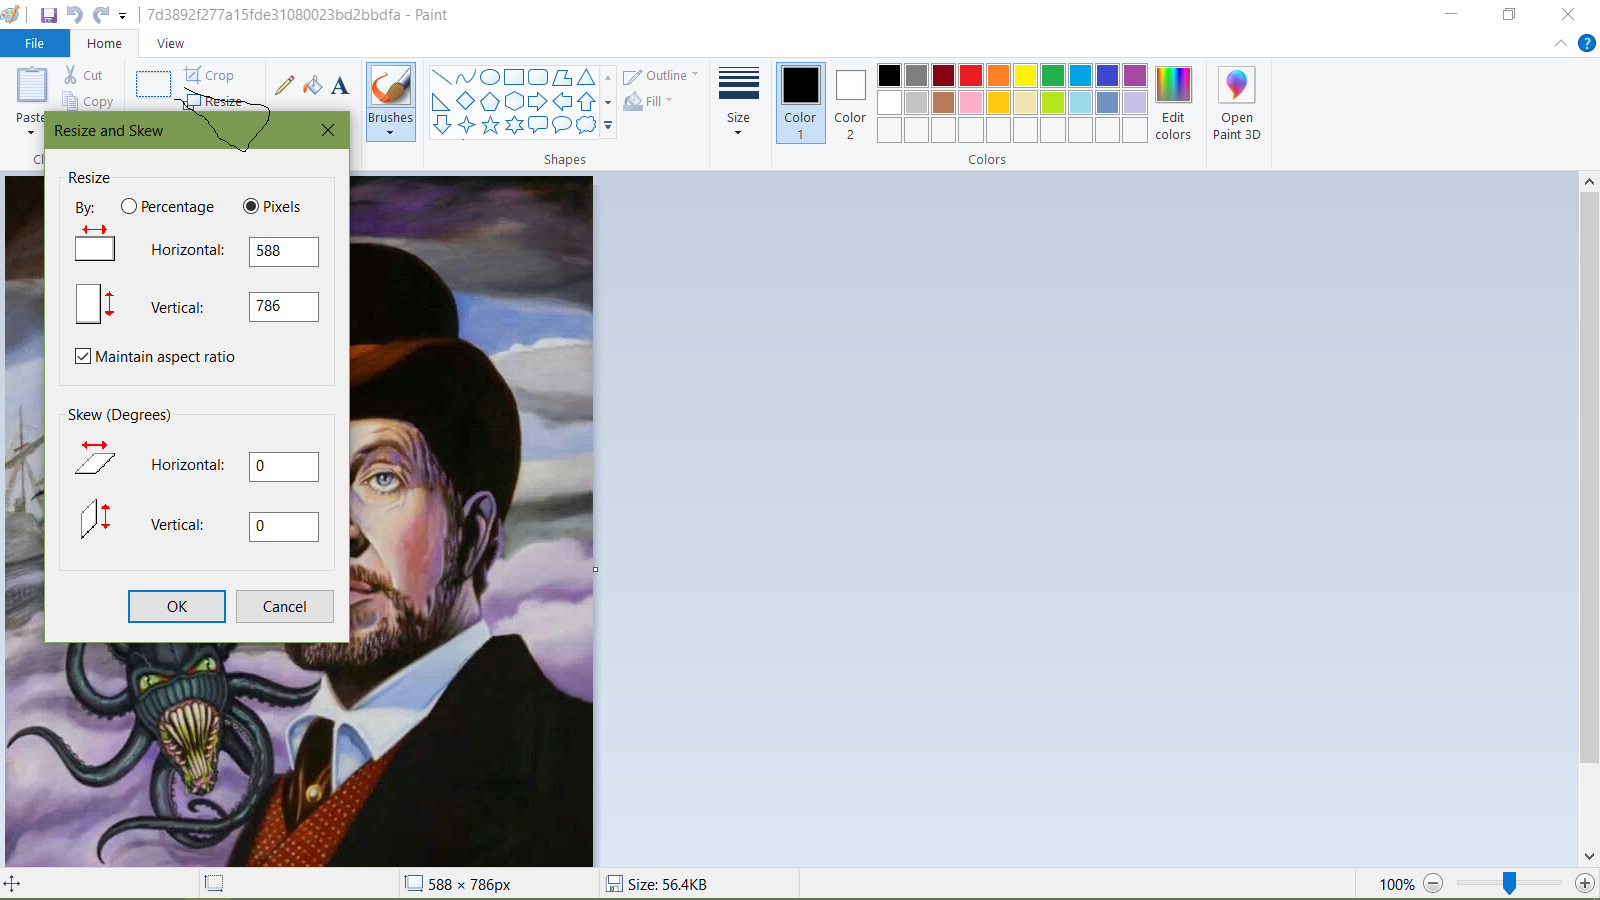Click the zoom slider handle
The height and width of the screenshot is (900, 1600).
[1509, 883]
